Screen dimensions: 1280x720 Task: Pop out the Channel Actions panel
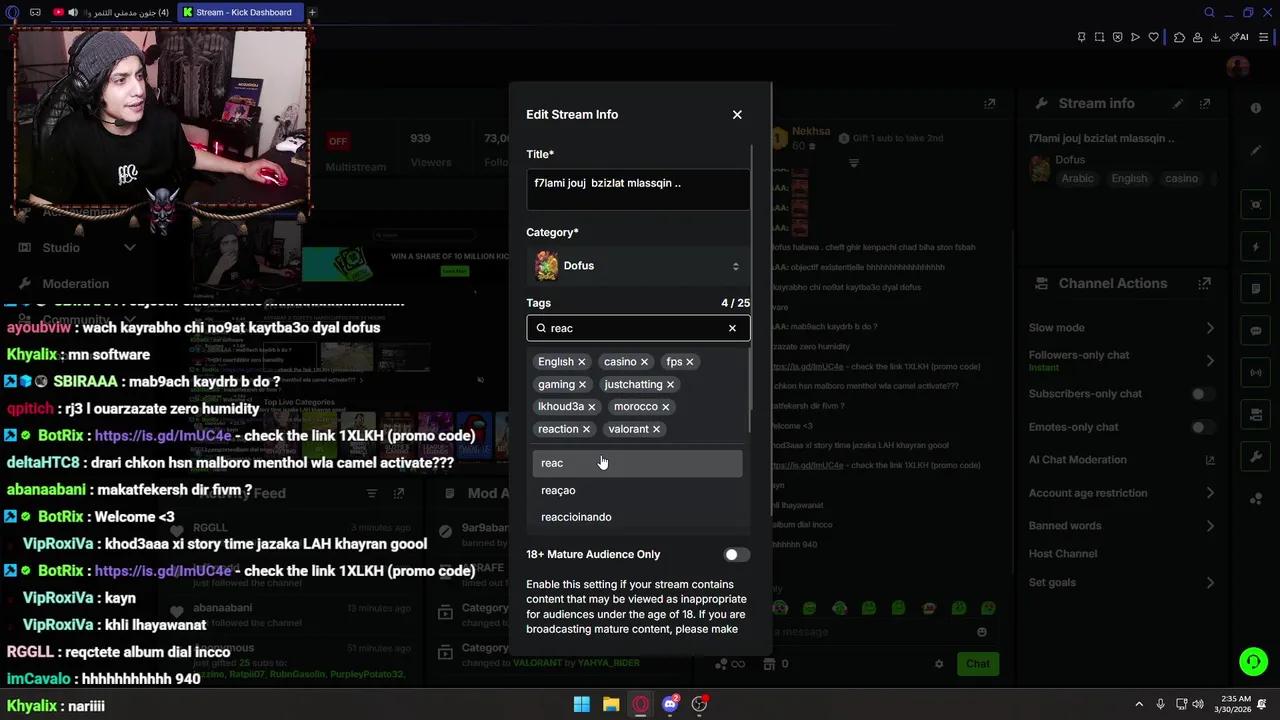pyautogui.click(x=1205, y=284)
